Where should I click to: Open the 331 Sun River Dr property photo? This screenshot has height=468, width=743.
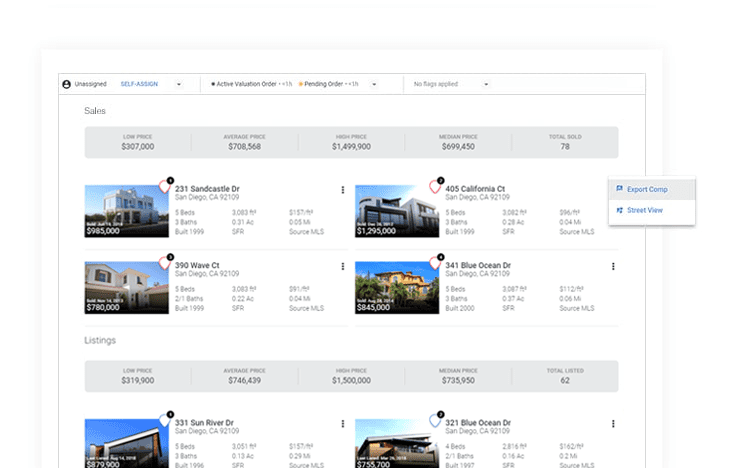tap(127, 443)
